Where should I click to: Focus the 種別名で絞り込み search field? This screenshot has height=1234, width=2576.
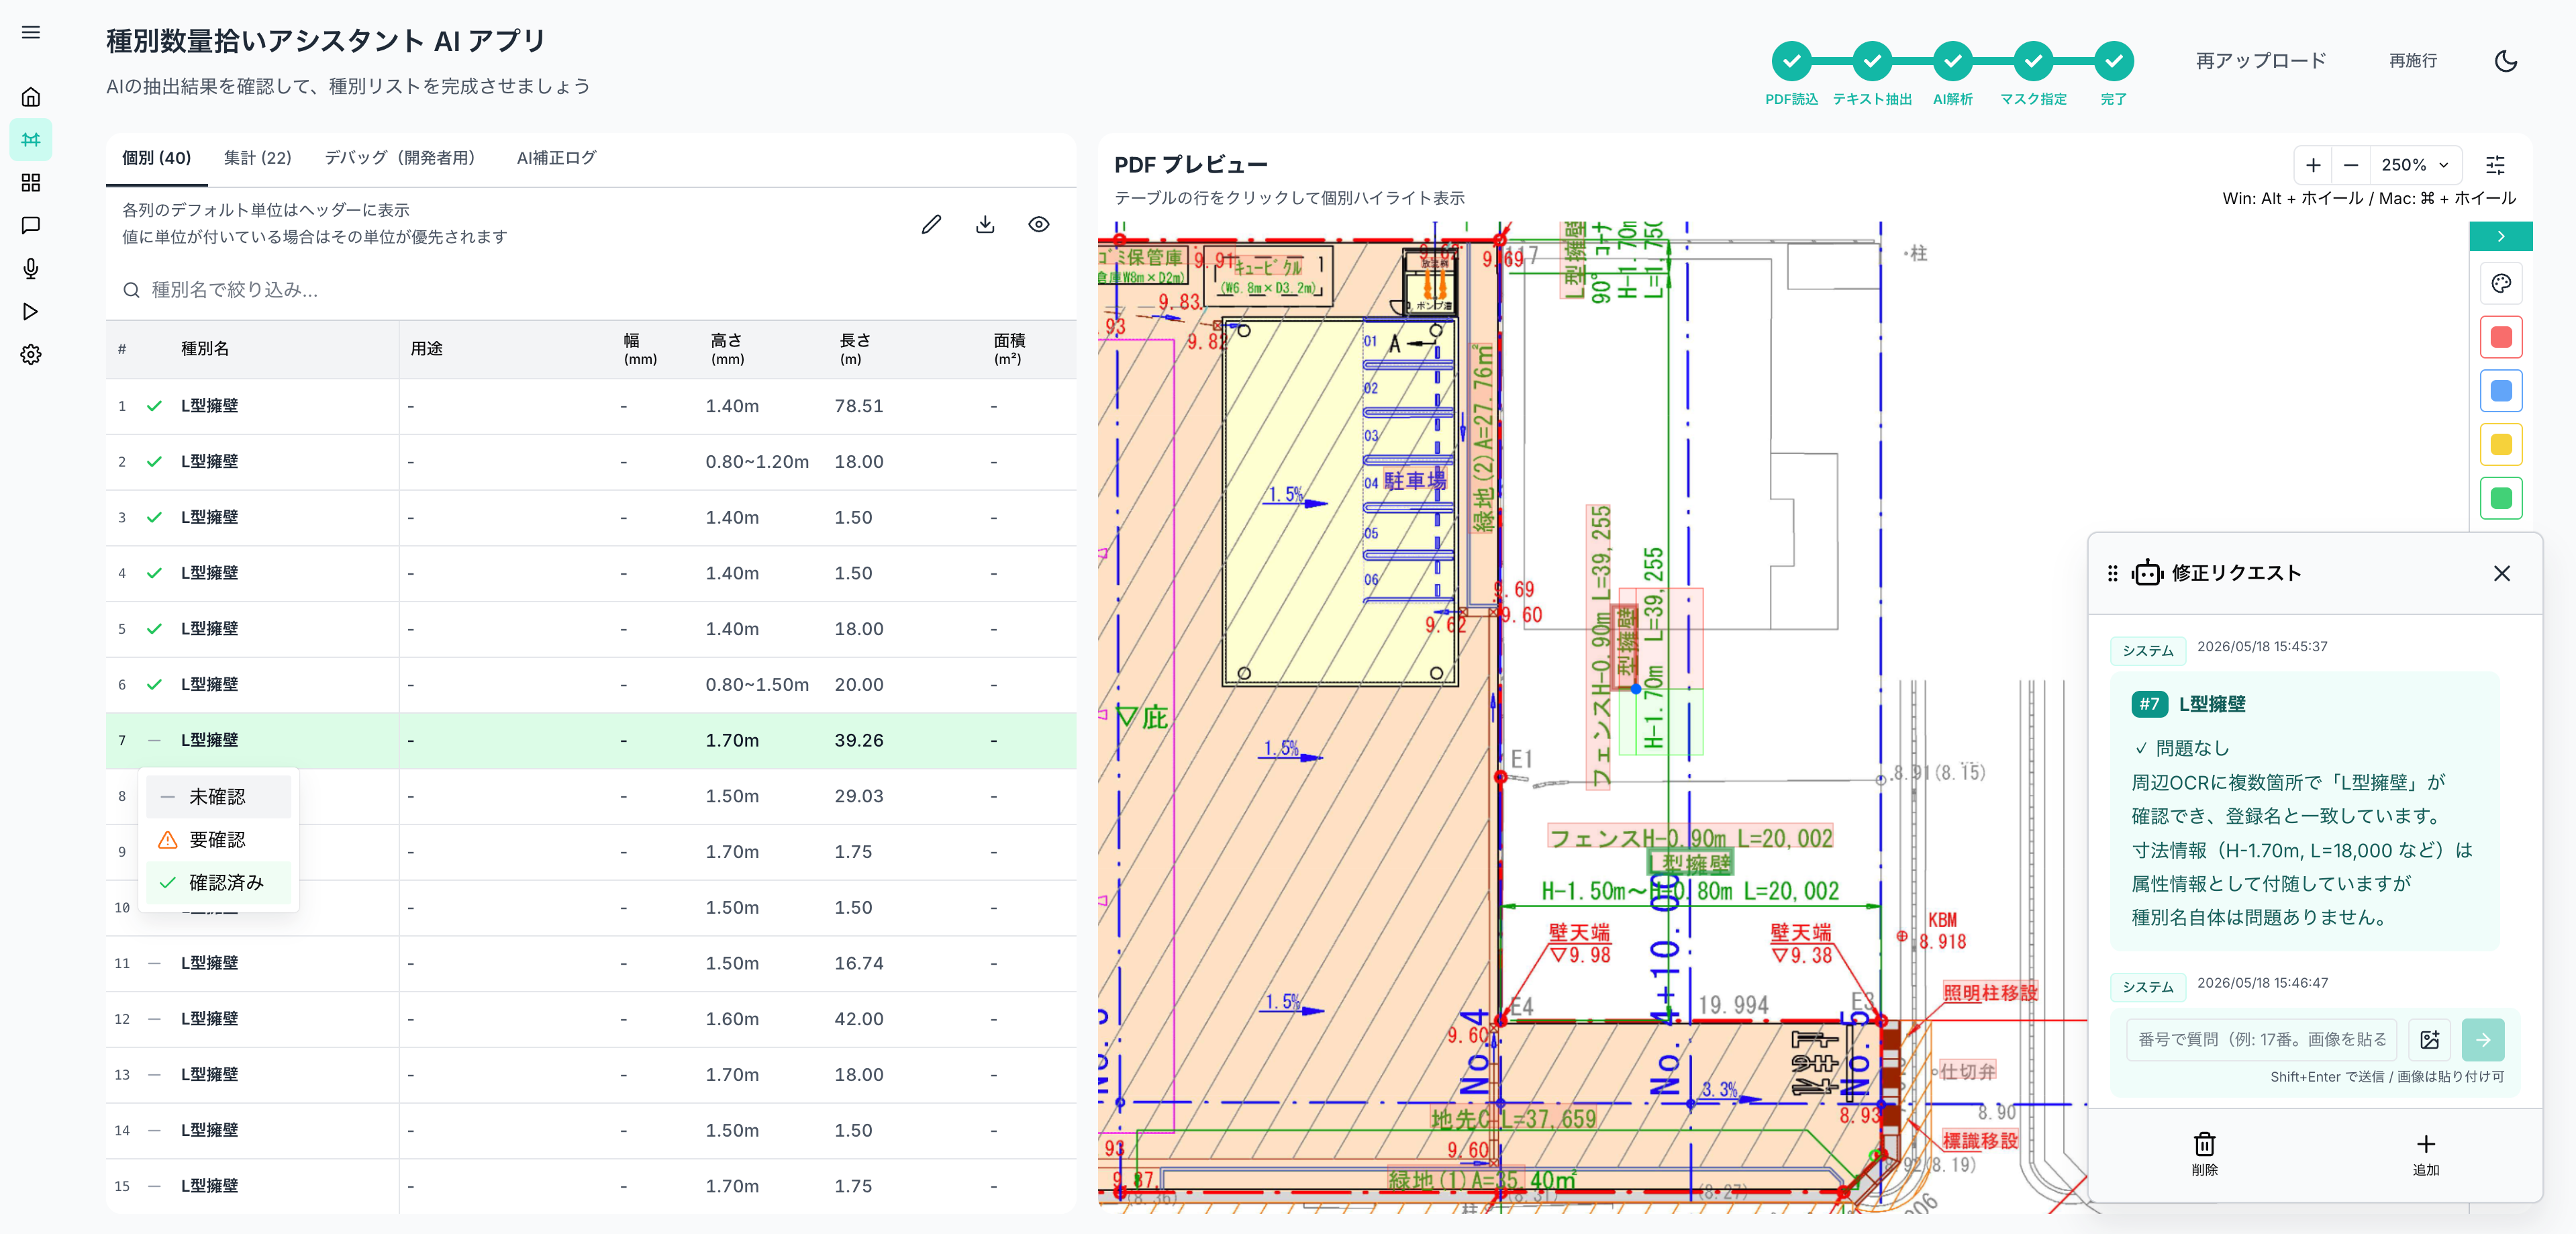tap(590, 290)
